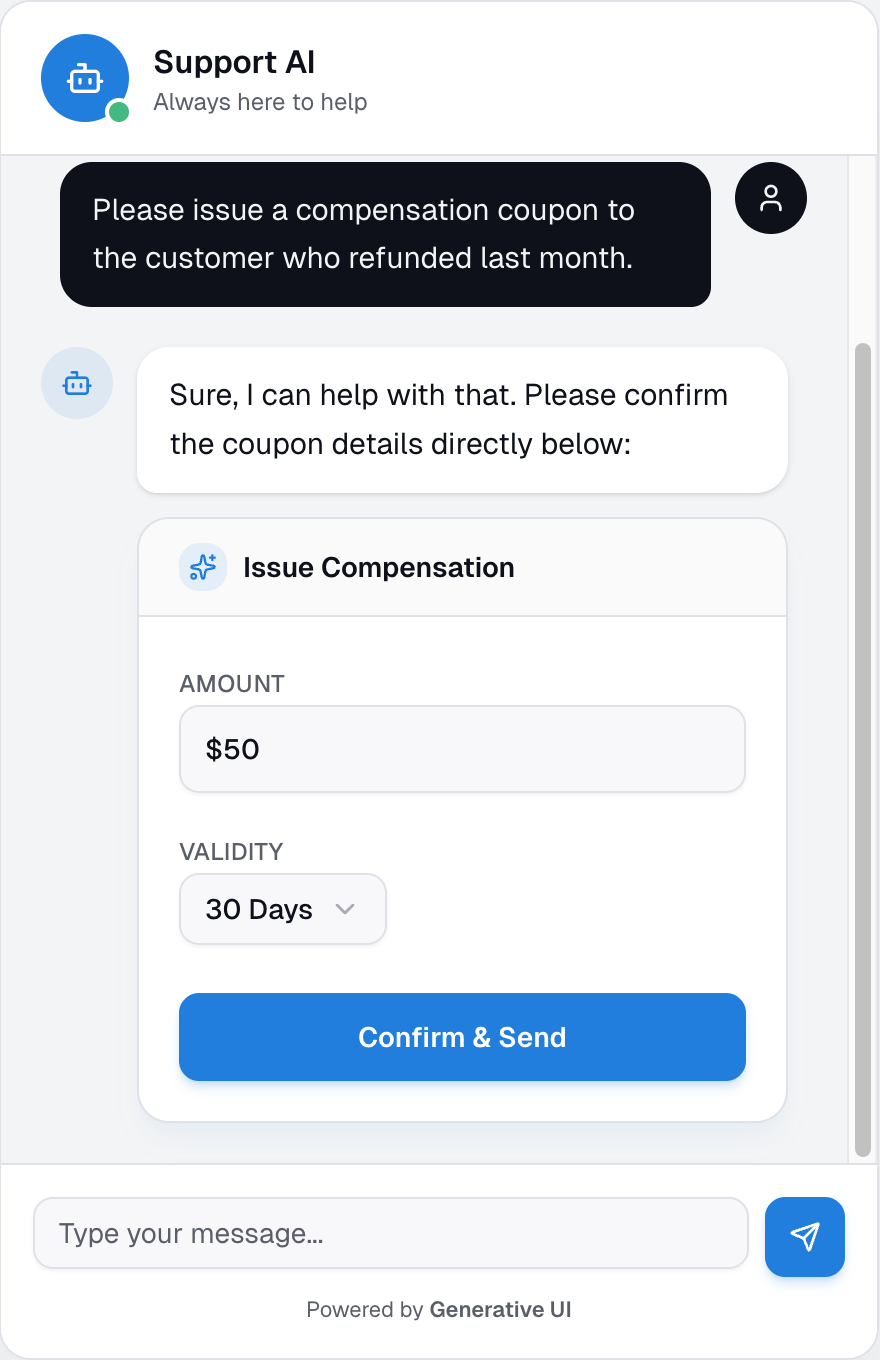The width and height of the screenshot is (880, 1360).
Task: Click the user profile avatar icon
Action: [x=770, y=198]
